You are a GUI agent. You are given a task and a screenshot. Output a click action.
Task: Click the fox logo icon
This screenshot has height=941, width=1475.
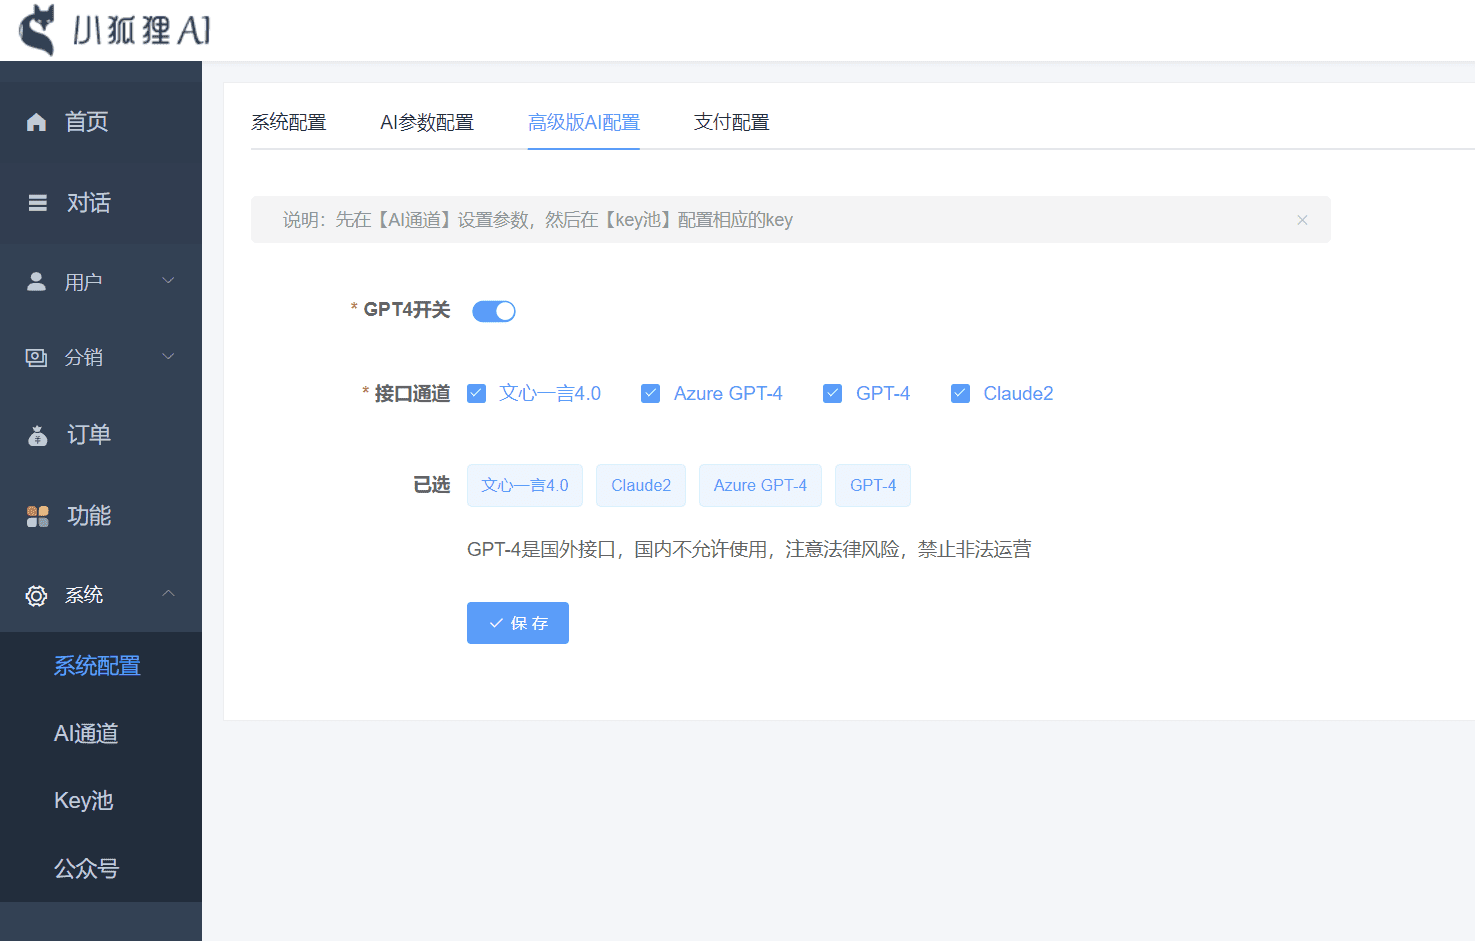coord(38,30)
